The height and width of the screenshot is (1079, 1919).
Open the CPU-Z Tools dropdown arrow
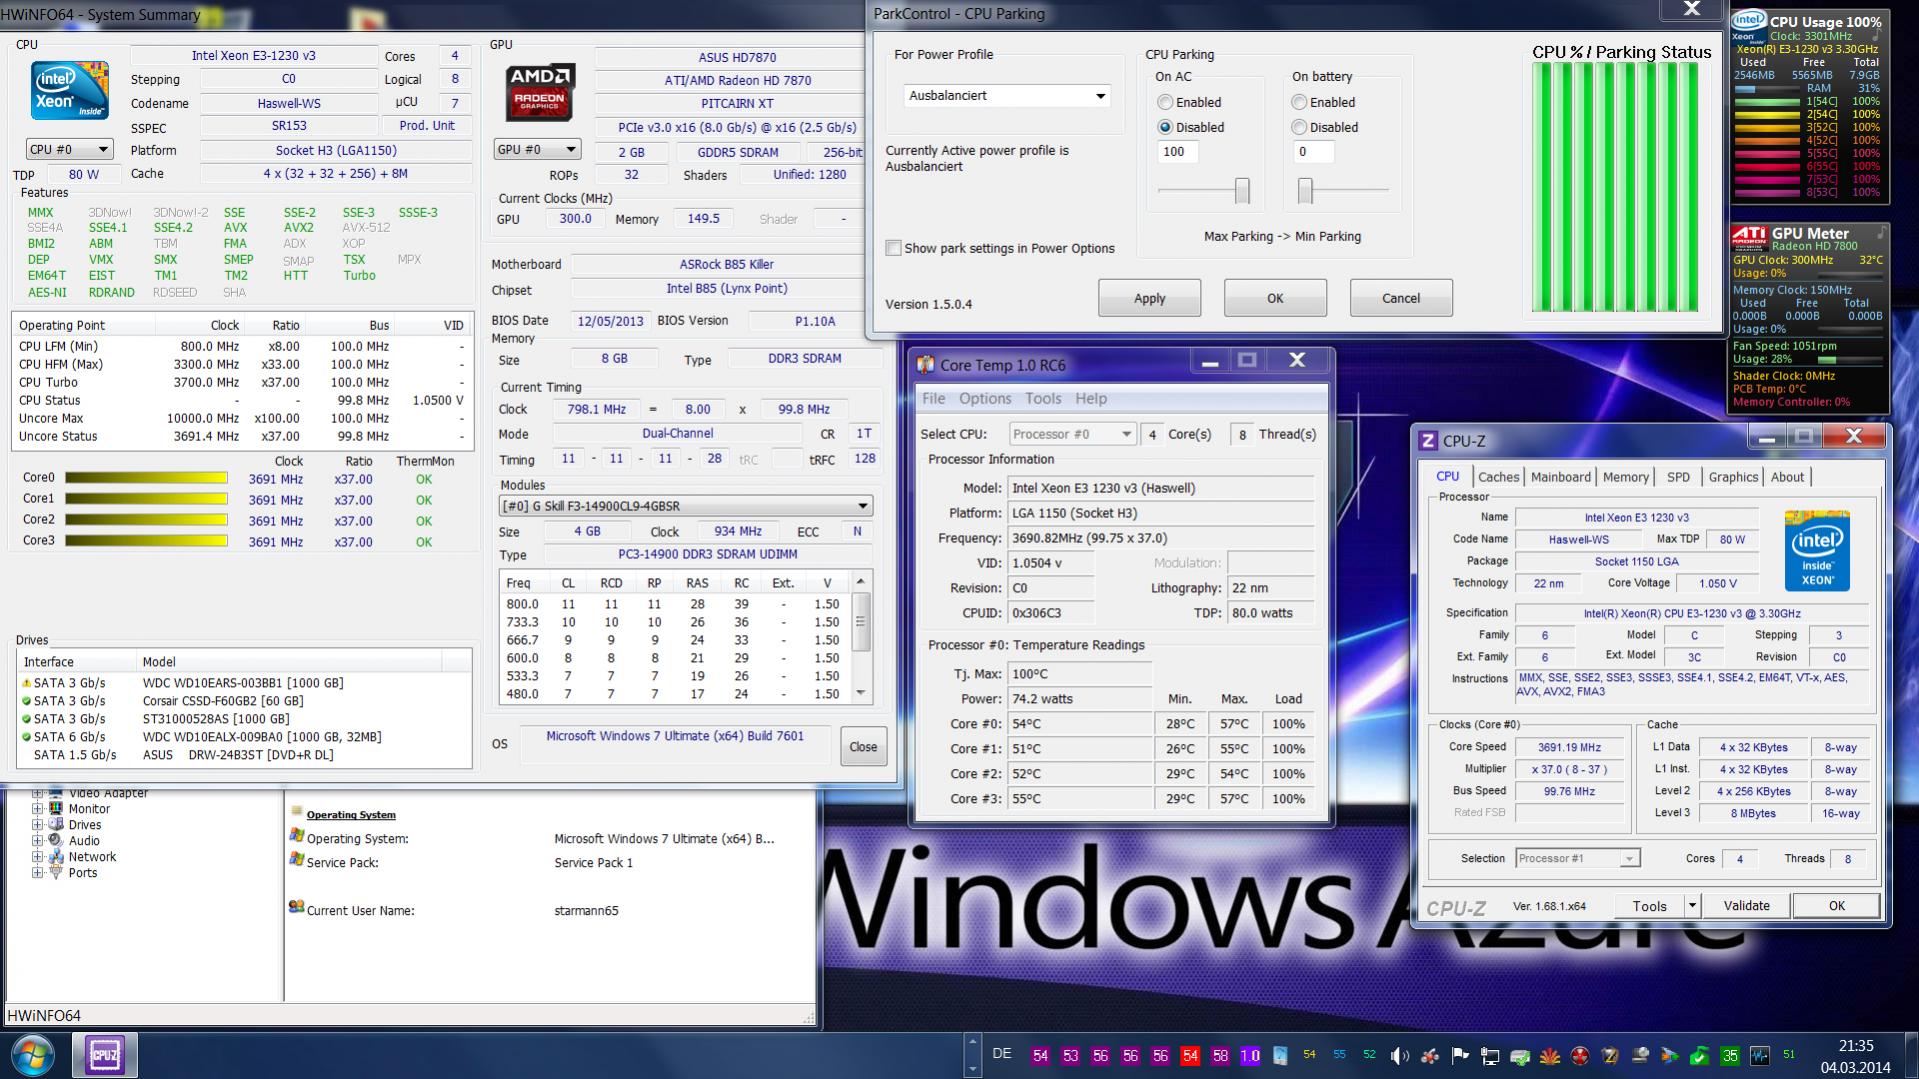[1692, 906]
